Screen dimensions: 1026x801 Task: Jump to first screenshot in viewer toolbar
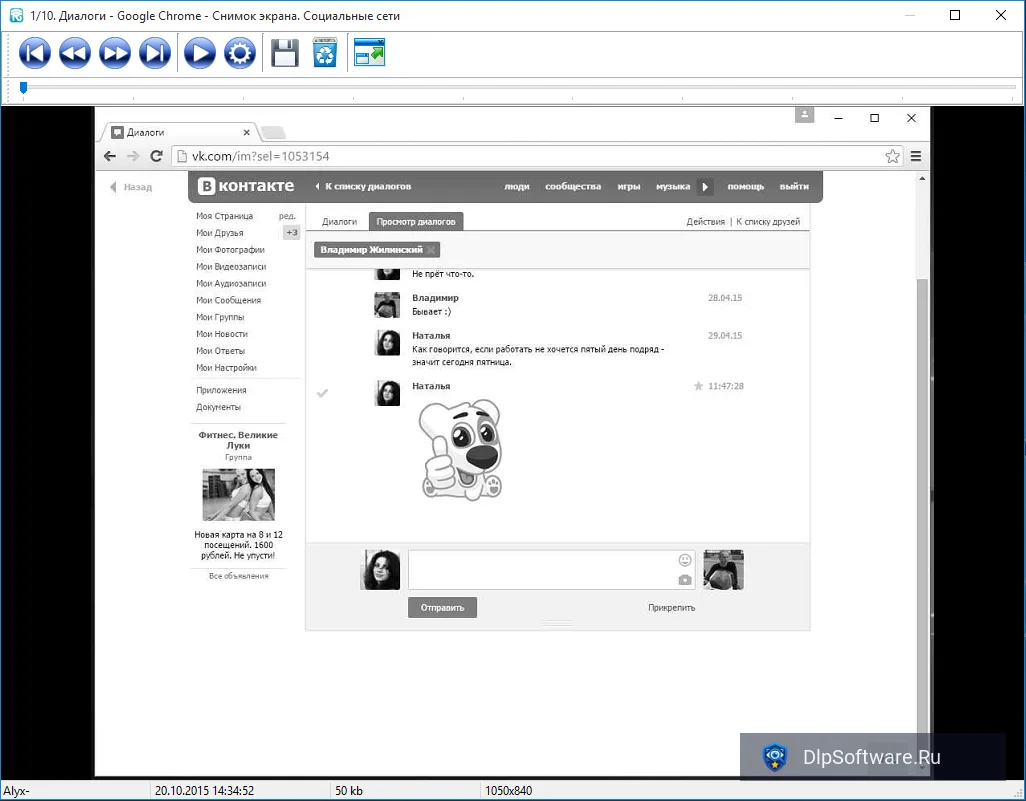(35, 53)
